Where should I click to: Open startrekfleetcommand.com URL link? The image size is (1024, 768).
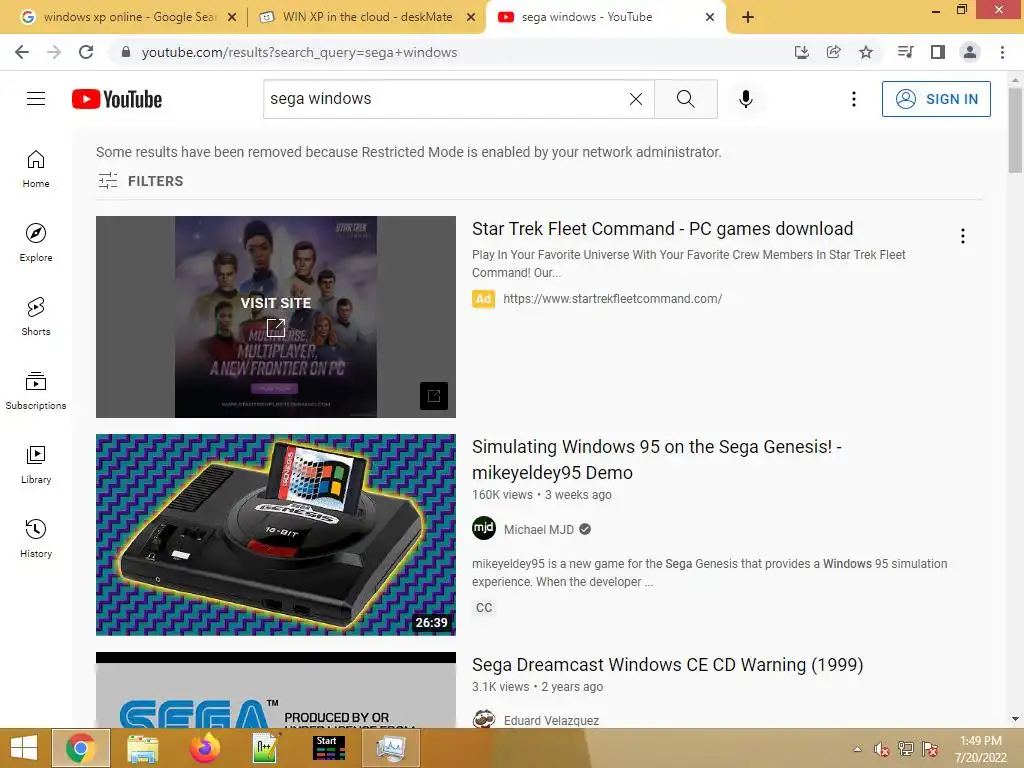pyautogui.click(x=612, y=298)
